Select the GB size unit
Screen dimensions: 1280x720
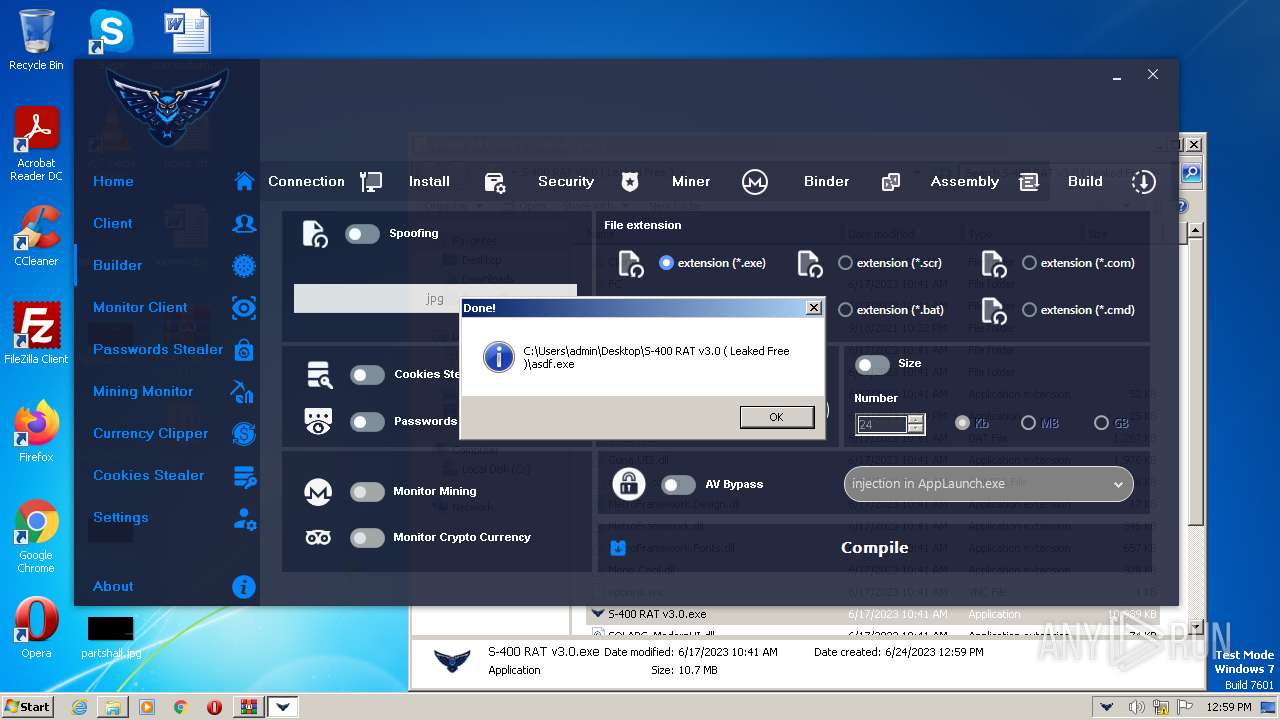click(1102, 423)
